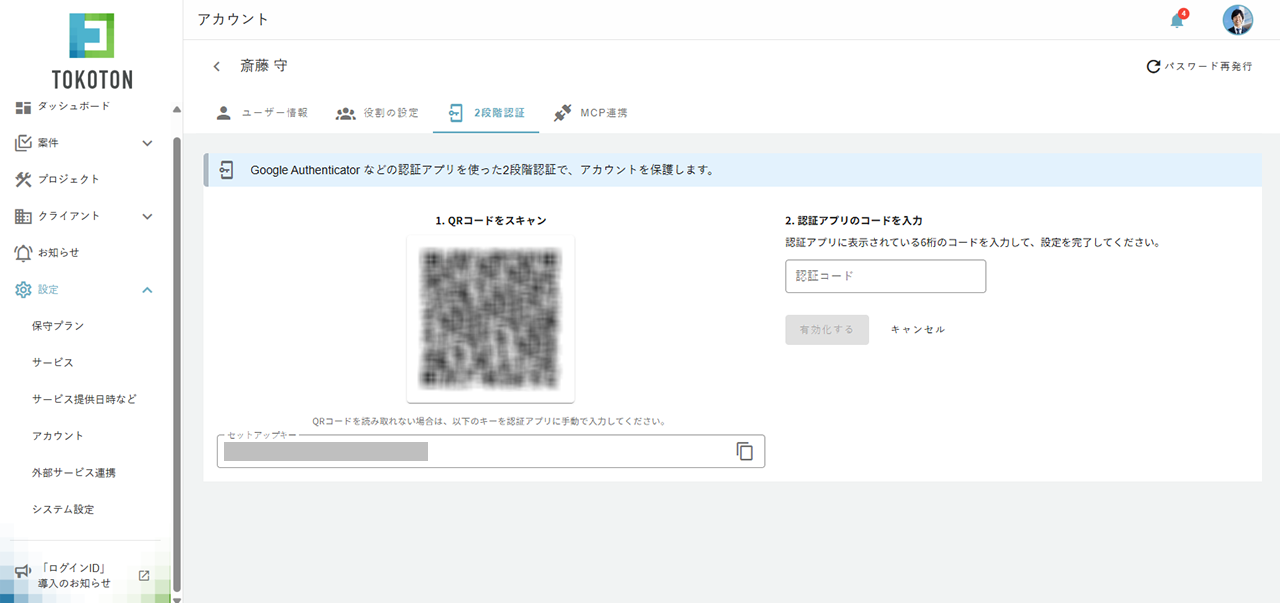Click the 案件 checklist icon

pos(24,143)
